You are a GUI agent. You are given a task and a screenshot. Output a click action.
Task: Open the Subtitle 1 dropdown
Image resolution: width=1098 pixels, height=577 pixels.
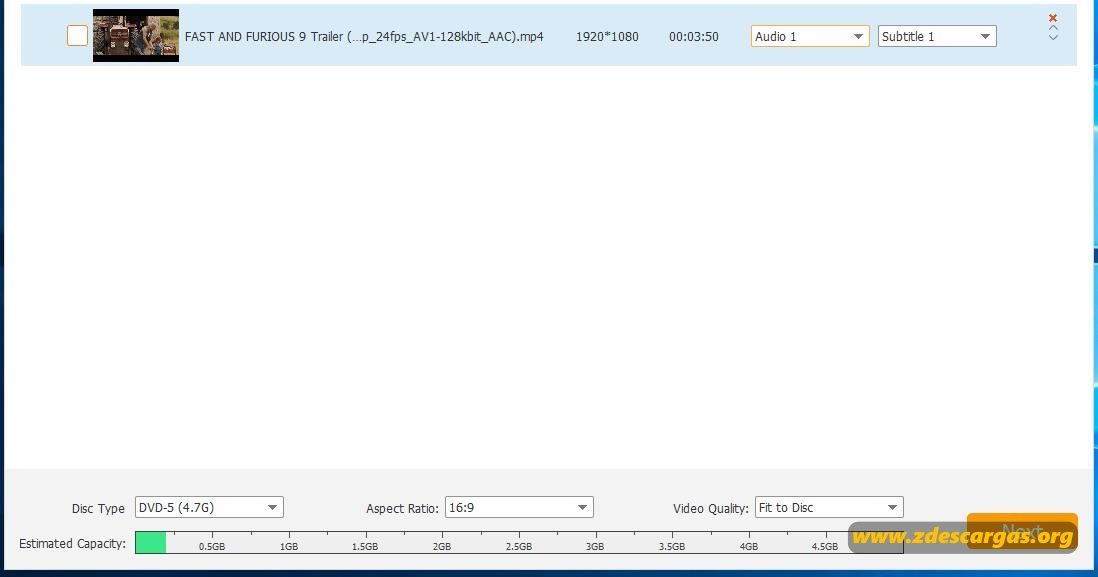point(937,36)
